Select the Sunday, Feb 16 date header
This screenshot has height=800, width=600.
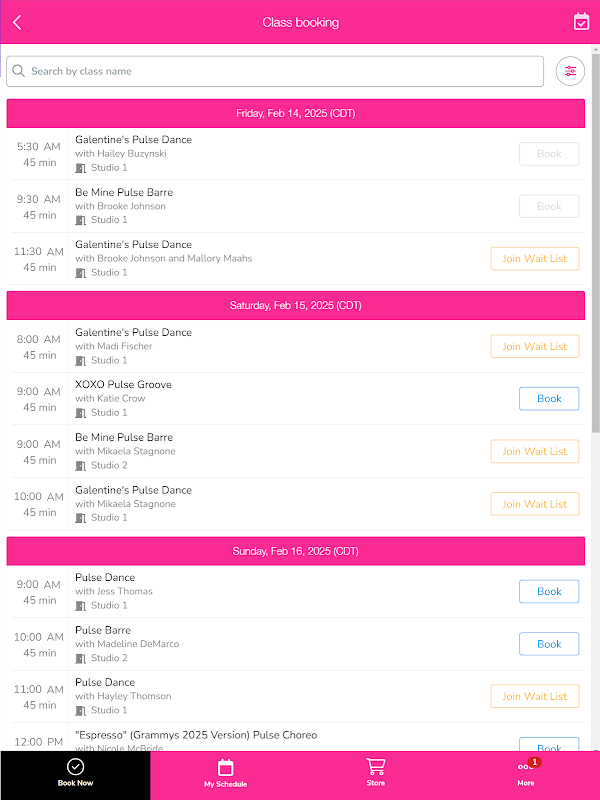coord(295,551)
